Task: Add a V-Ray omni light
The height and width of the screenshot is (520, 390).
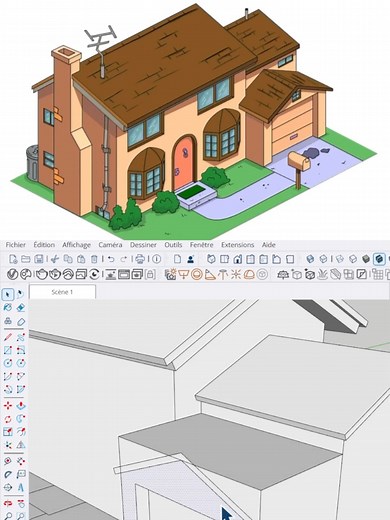Action: pyautogui.click(x=236, y=274)
